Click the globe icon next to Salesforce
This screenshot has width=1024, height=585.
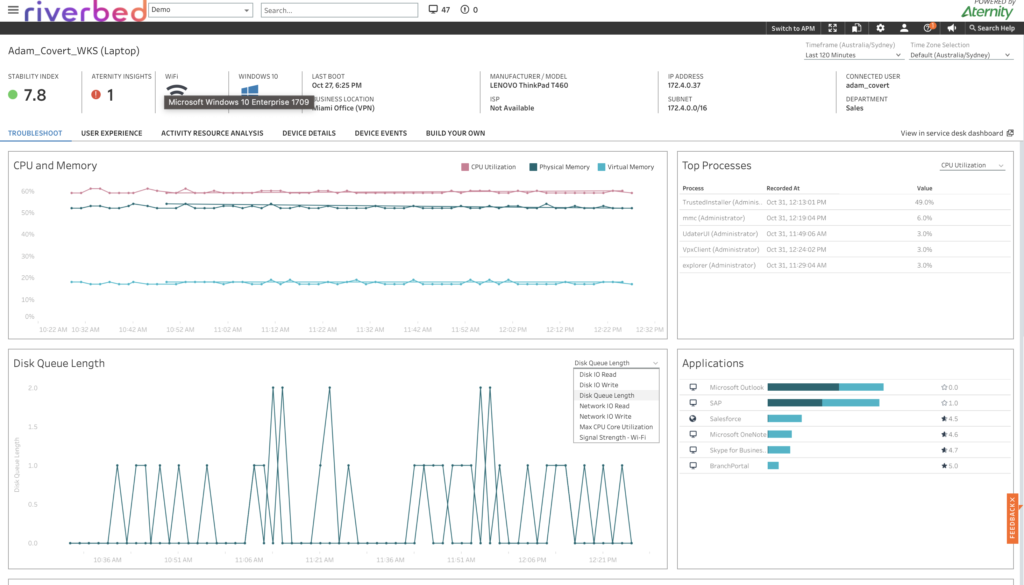[691, 418]
